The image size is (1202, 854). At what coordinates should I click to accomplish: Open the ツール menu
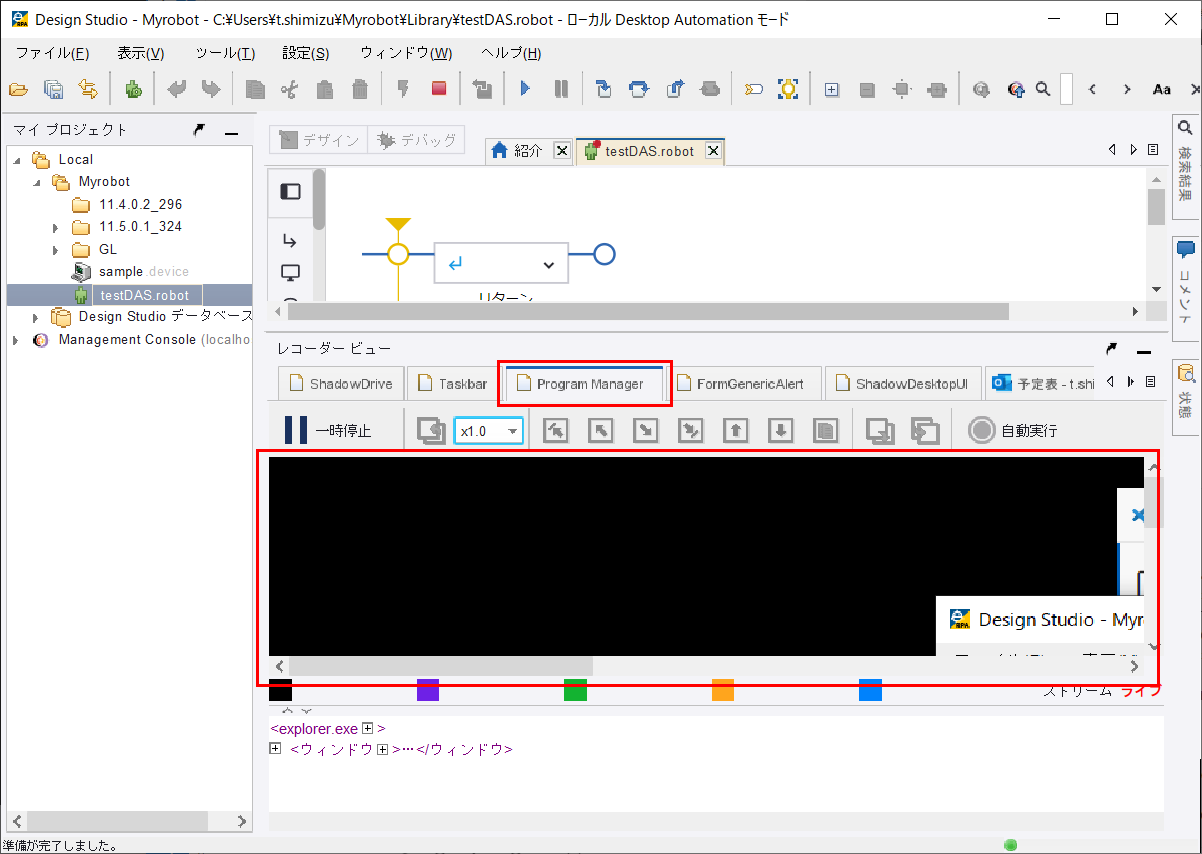click(x=224, y=53)
